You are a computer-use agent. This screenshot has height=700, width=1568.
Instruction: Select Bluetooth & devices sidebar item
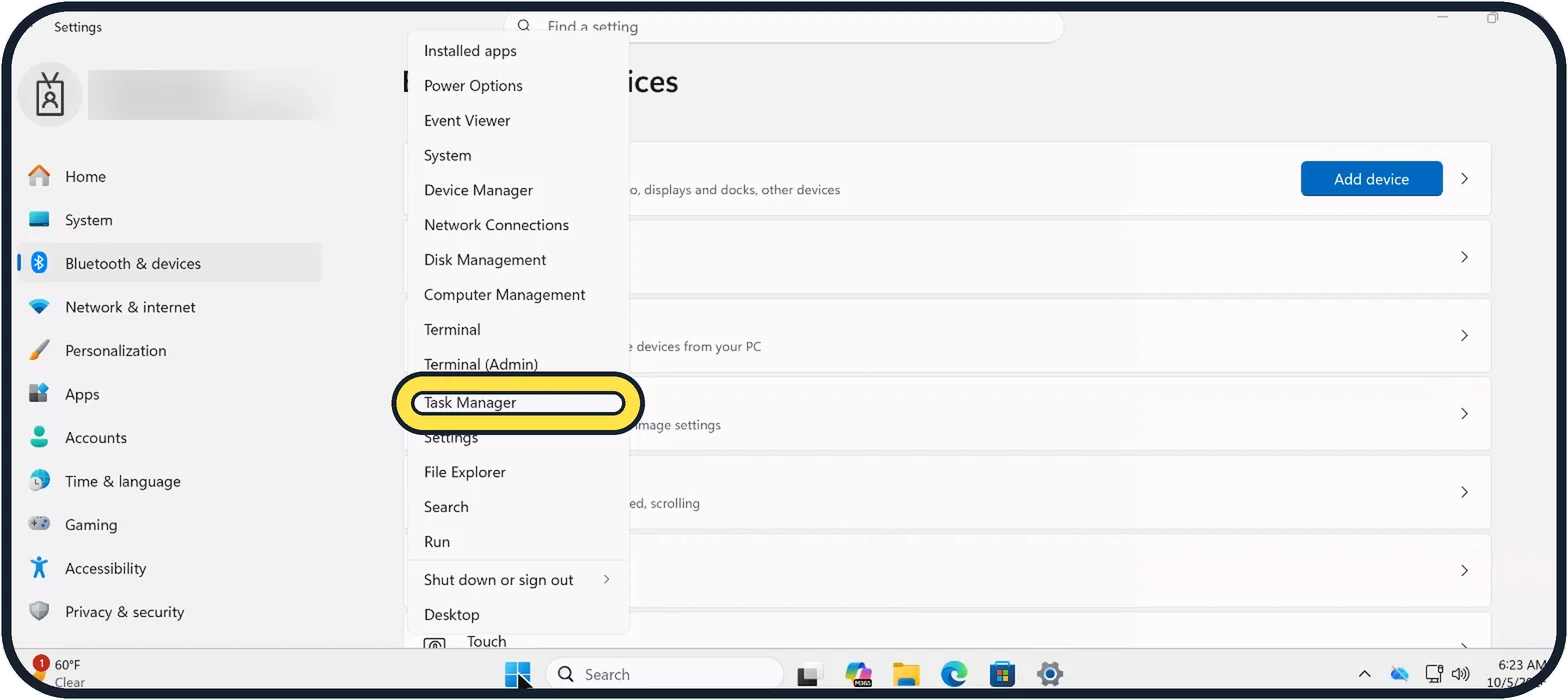pyautogui.click(x=169, y=263)
